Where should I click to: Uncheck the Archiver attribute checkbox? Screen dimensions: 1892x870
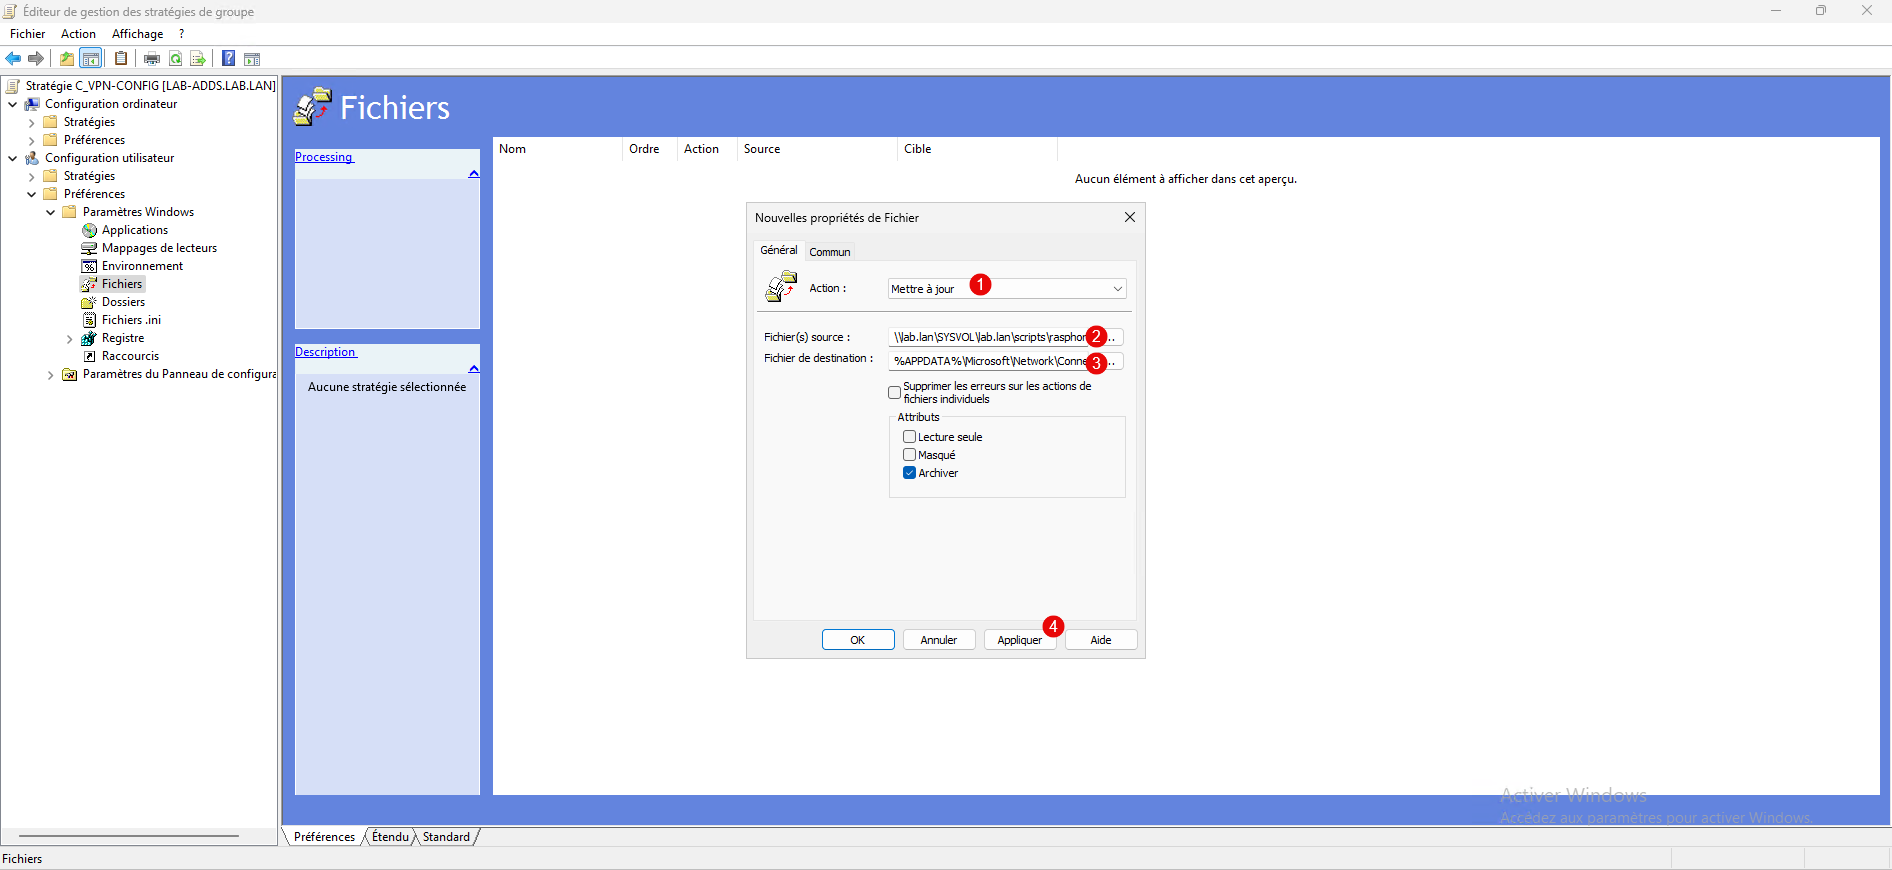tap(909, 473)
